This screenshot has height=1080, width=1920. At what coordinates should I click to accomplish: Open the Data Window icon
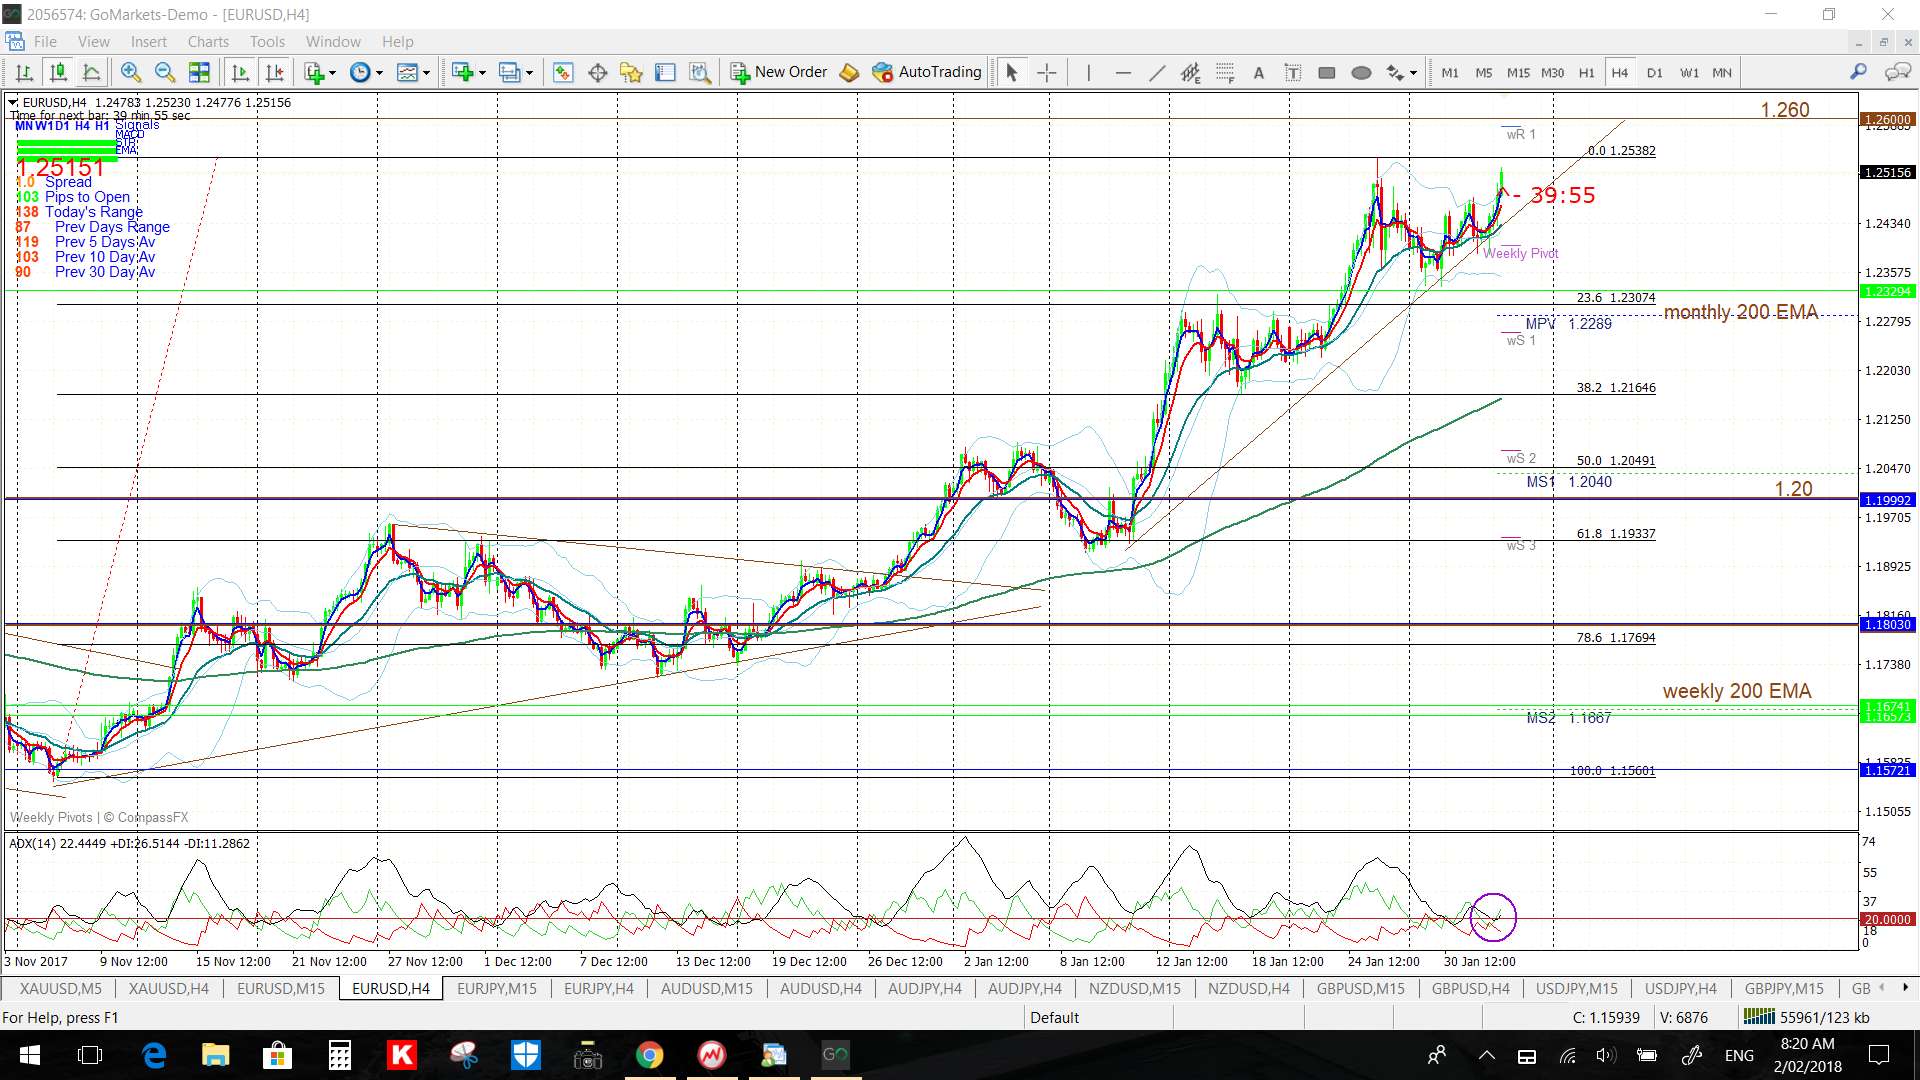pyautogui.click(x=598, y=72)
